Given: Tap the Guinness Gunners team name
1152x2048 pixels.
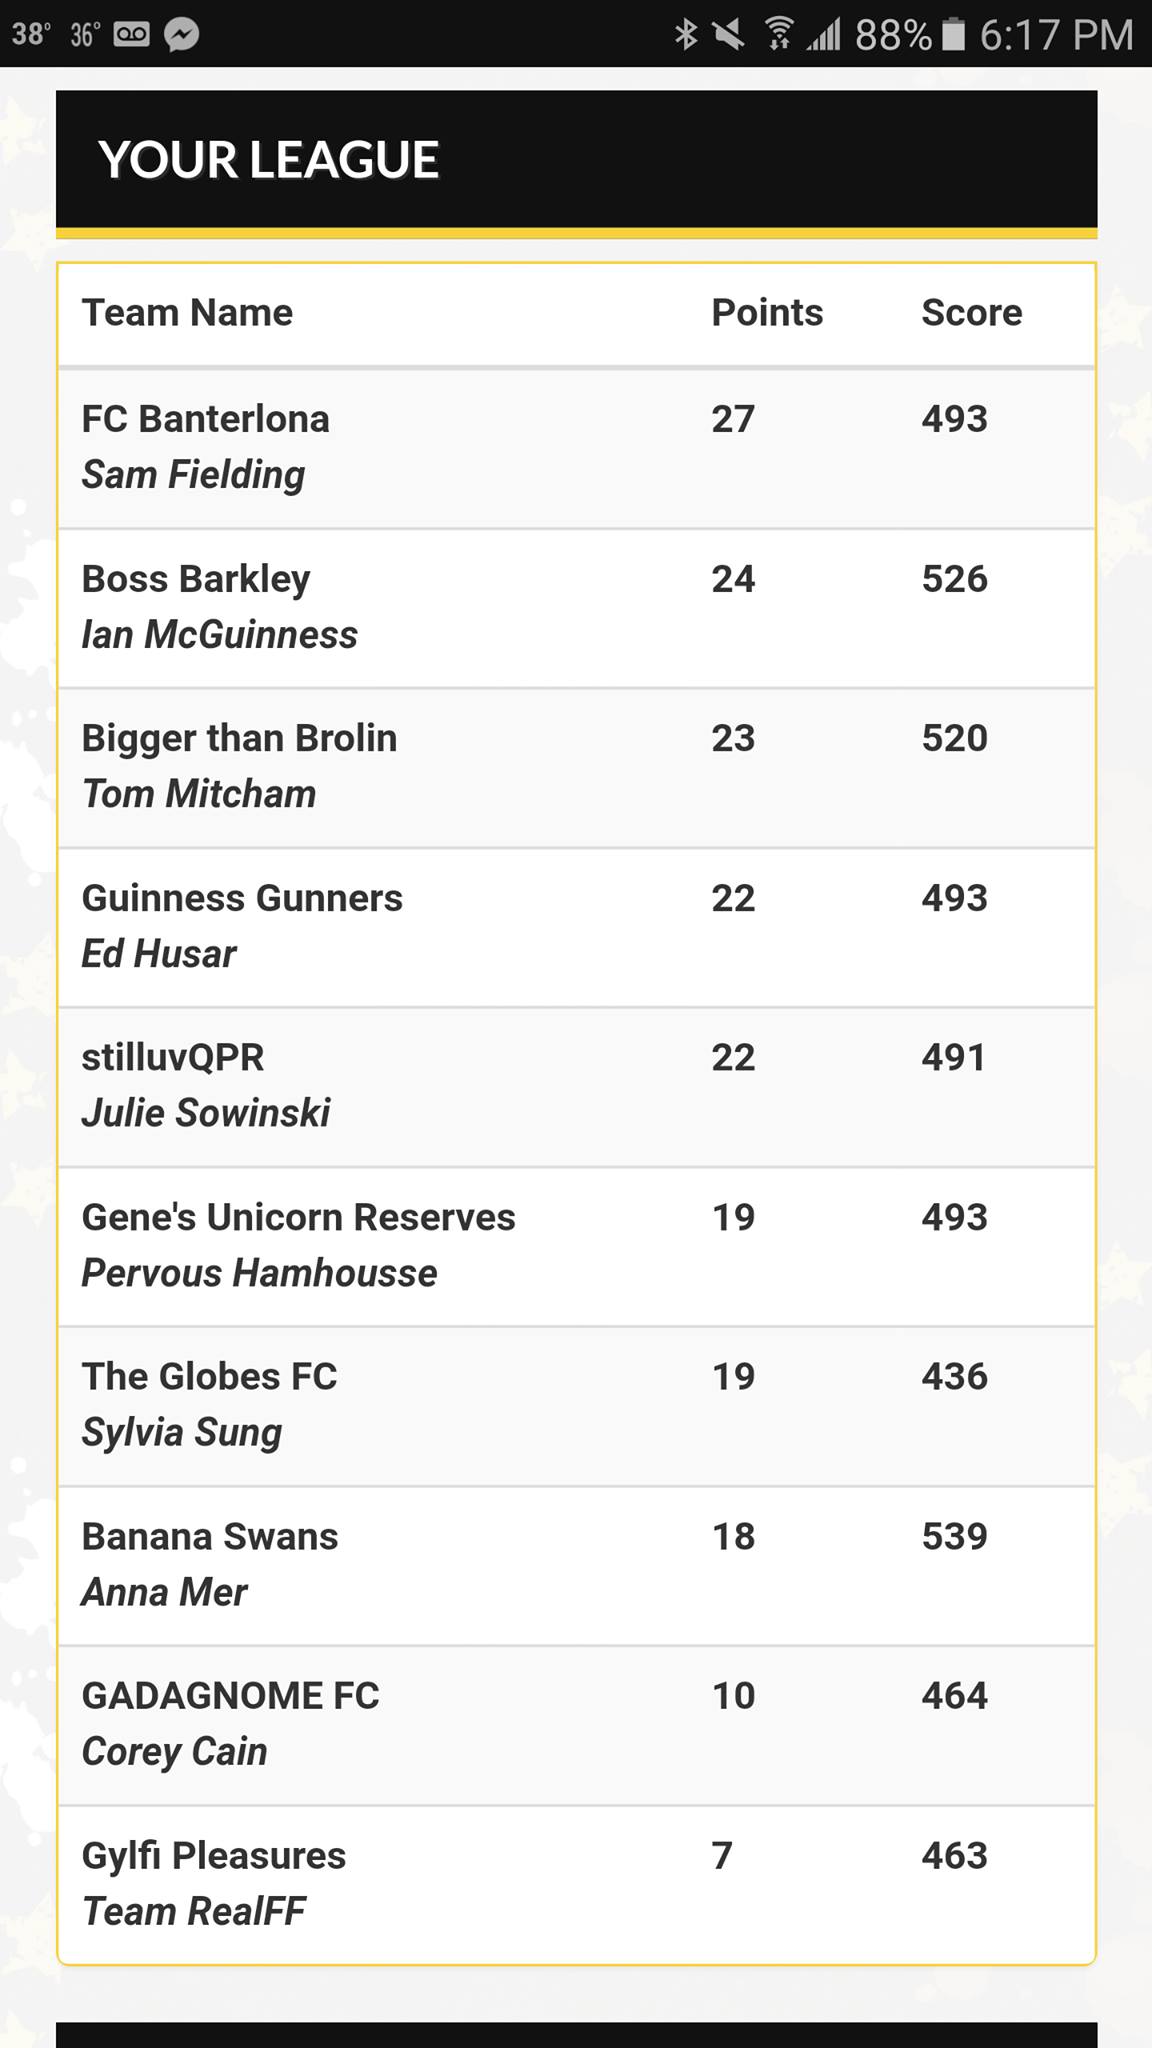Looking at the screenshot, I should (x=242, y=898).
